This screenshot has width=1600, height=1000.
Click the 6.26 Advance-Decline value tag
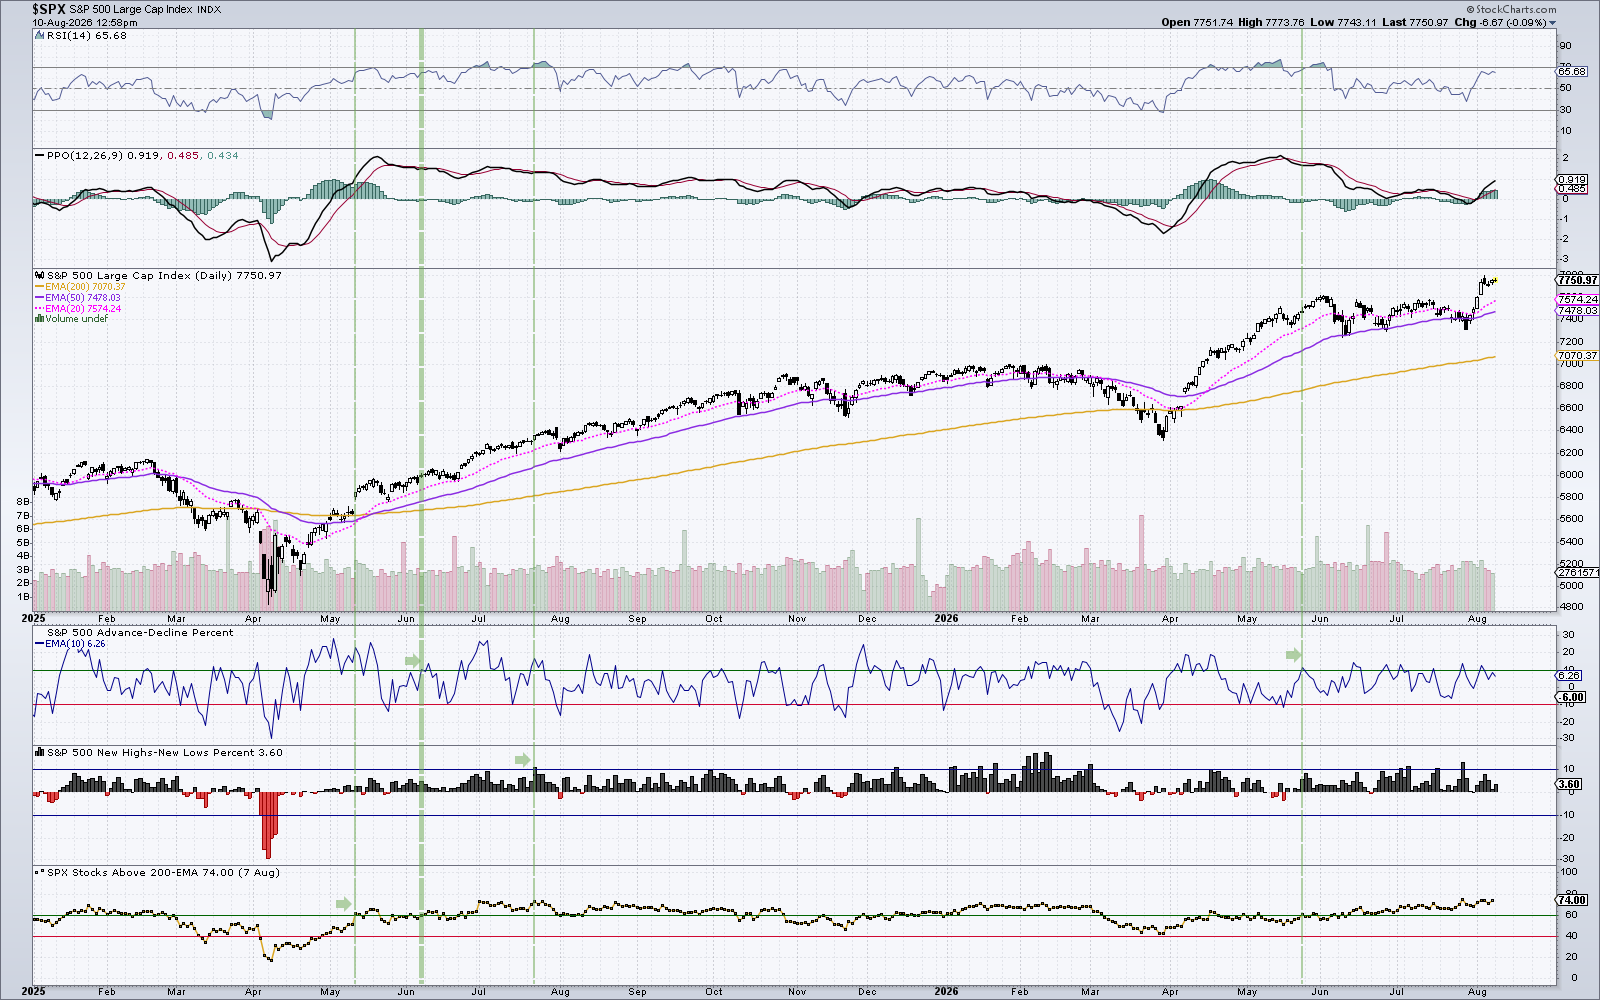pyautogui.click(x=1570, y=676)
